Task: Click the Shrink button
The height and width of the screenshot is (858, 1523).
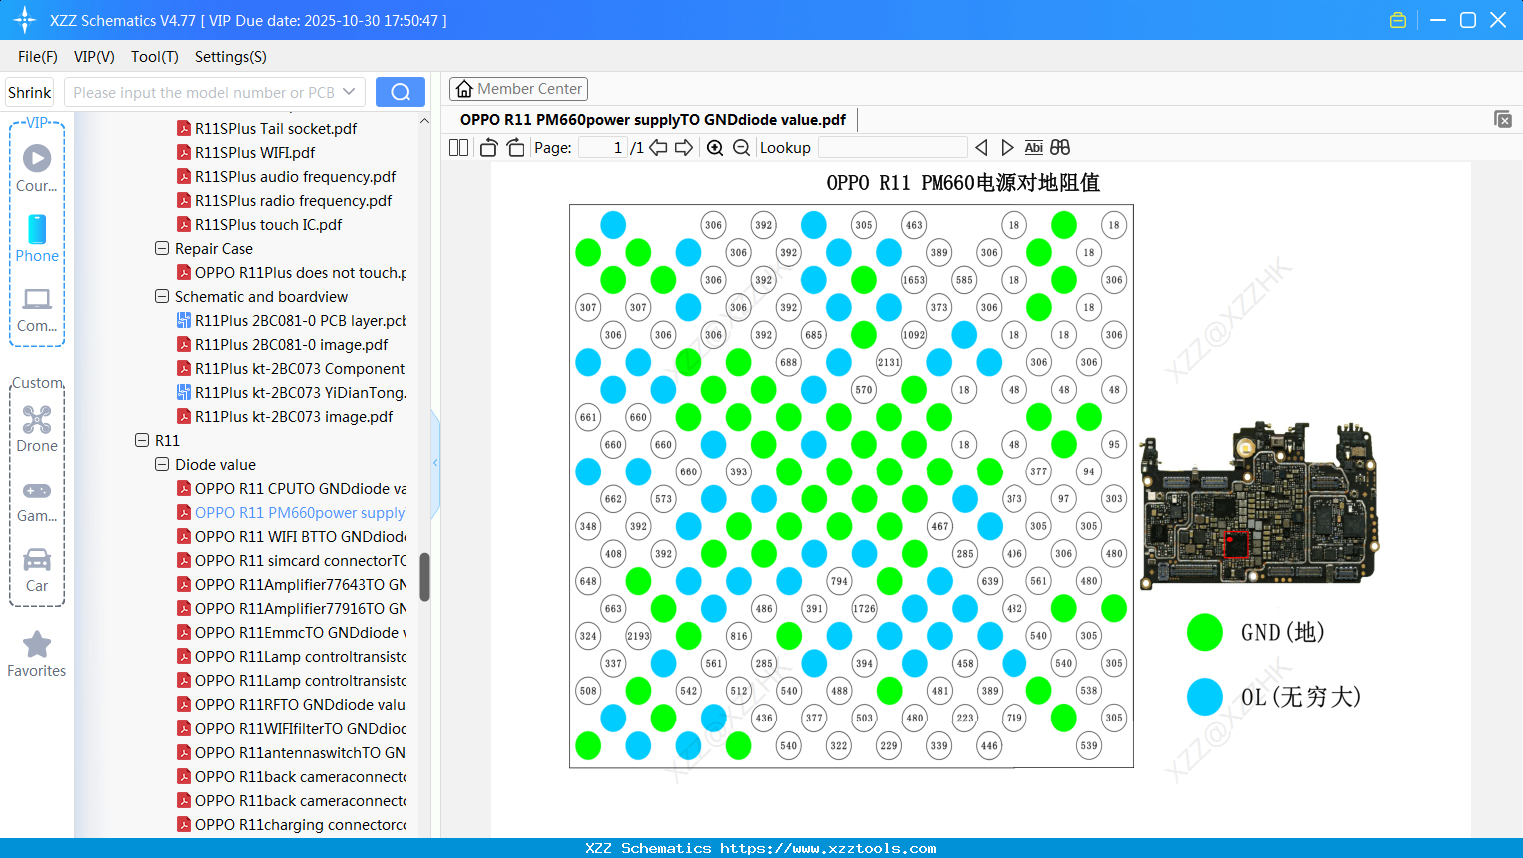Action: click(x=30, y=92)
